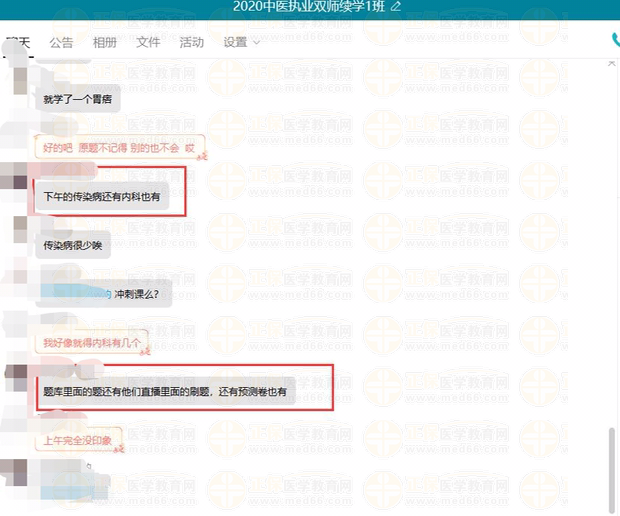Screen dimensions: 620x516
Task: Select the message 下午的传染病还有内科也有
Action: pyautogui.click(x=101, y=198)
